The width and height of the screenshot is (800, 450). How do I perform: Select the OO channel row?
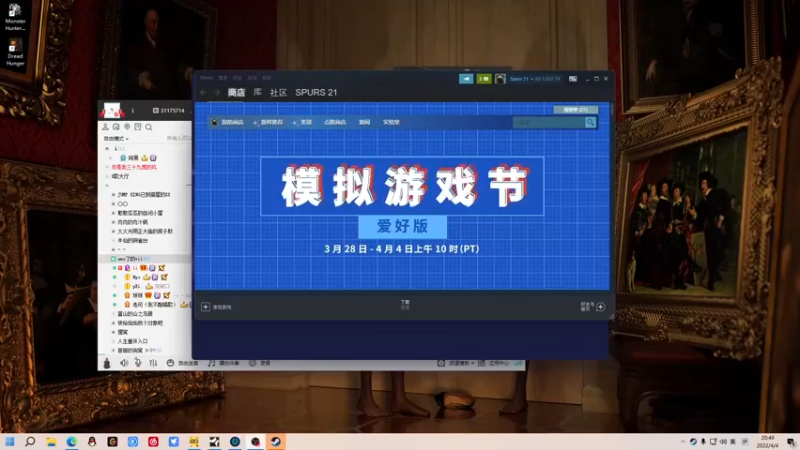point(122,204)
